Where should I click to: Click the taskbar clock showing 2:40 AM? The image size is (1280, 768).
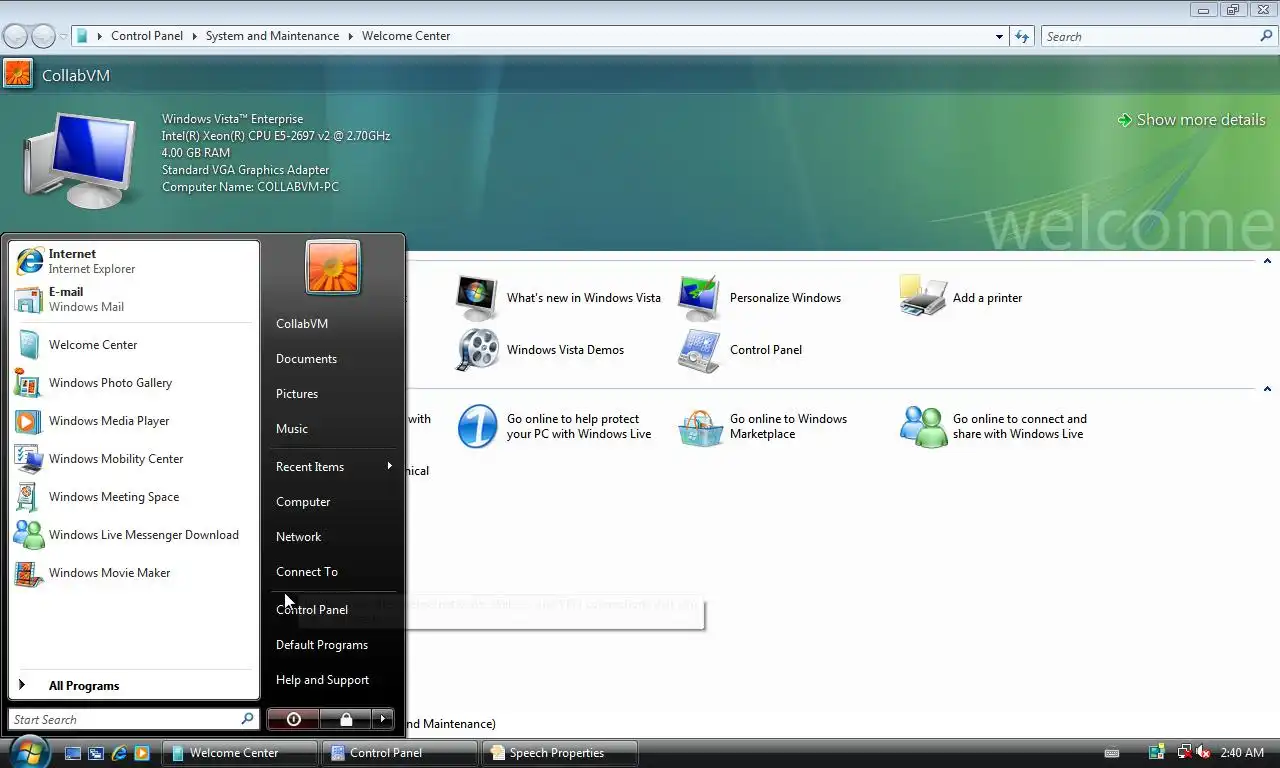tap(1242, 753)
